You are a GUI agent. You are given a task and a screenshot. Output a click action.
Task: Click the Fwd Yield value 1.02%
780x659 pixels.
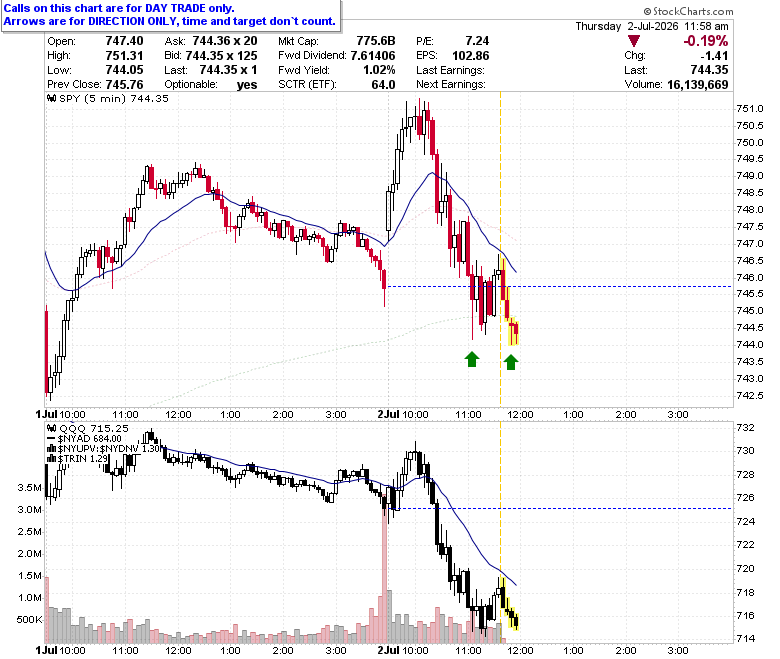(x=379, y=70)
